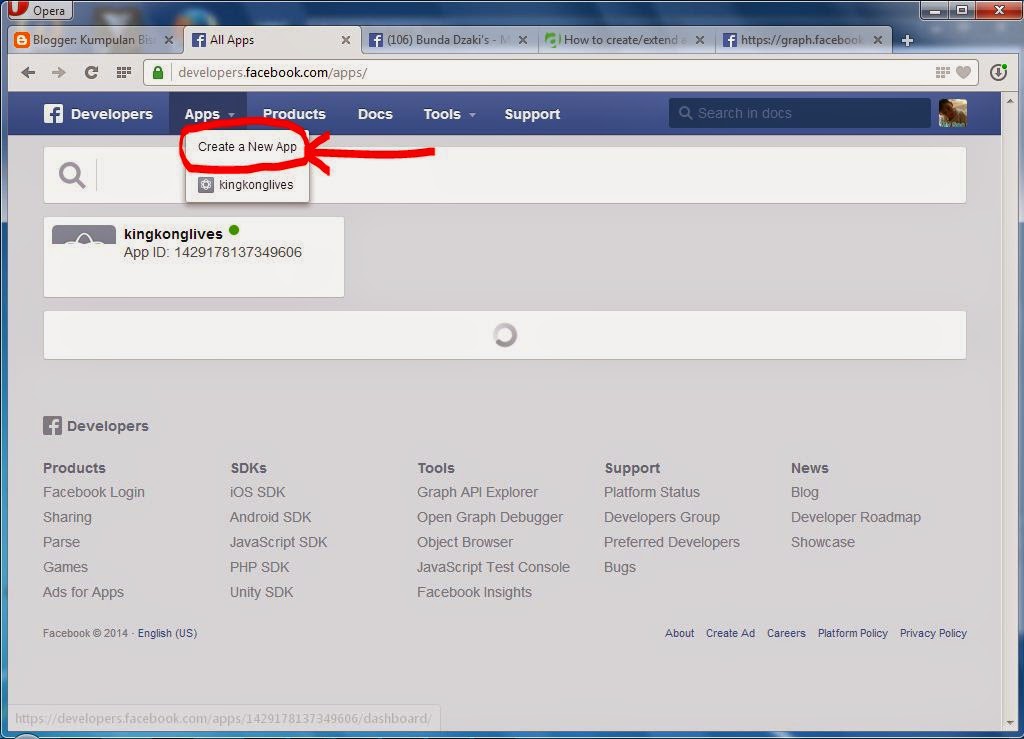Click the profile picture in header

tap(953, 113)
